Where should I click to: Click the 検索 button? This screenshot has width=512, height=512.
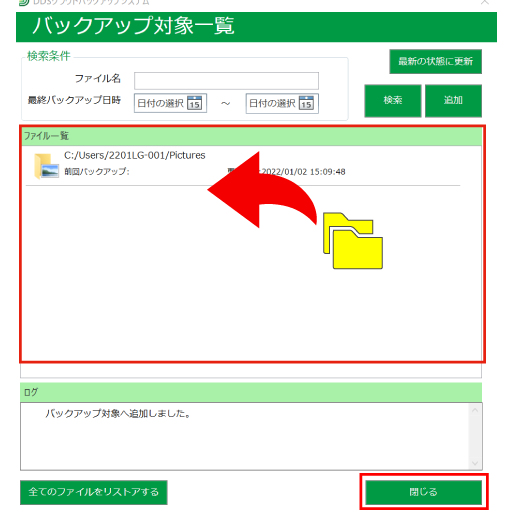(393, 100)
